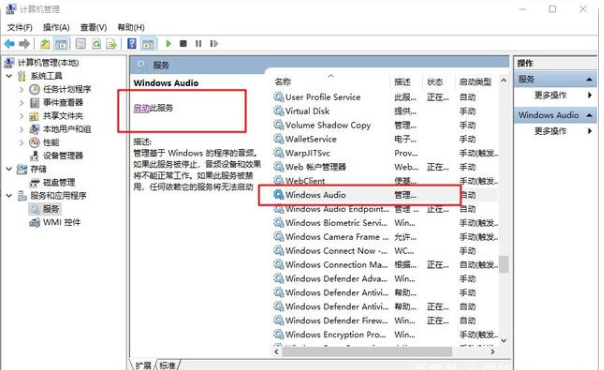Click the 启动 link to start service
This screenshot has width=604, height=370.
click(141, 108)
